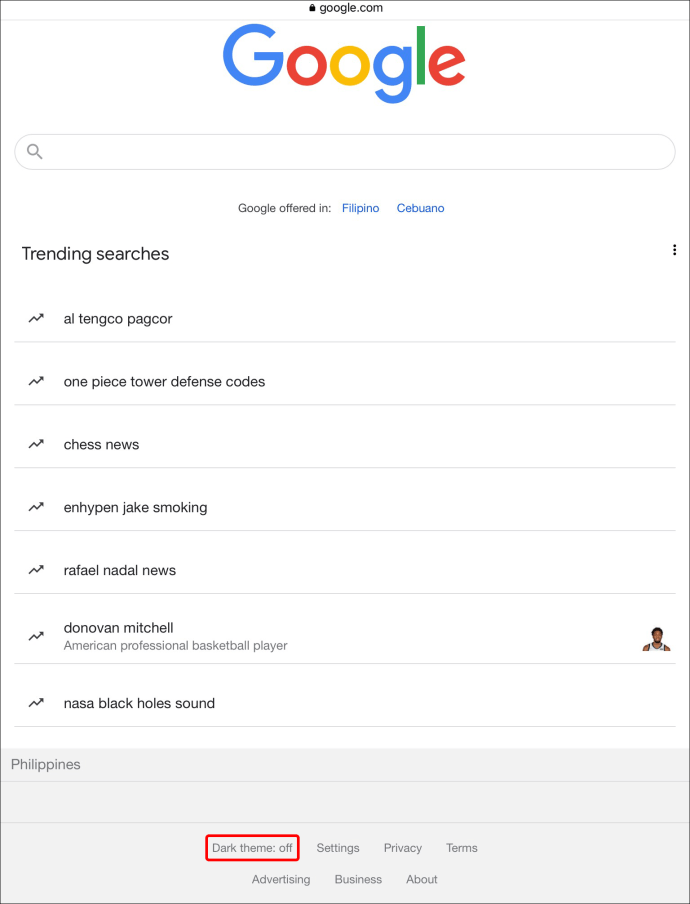Click the trending arrow beside nasa black holes sound

tap(36, 703)
